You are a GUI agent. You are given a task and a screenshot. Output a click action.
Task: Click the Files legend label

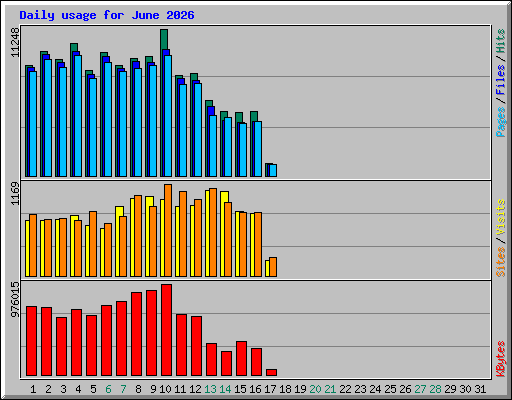pos(500,80)
